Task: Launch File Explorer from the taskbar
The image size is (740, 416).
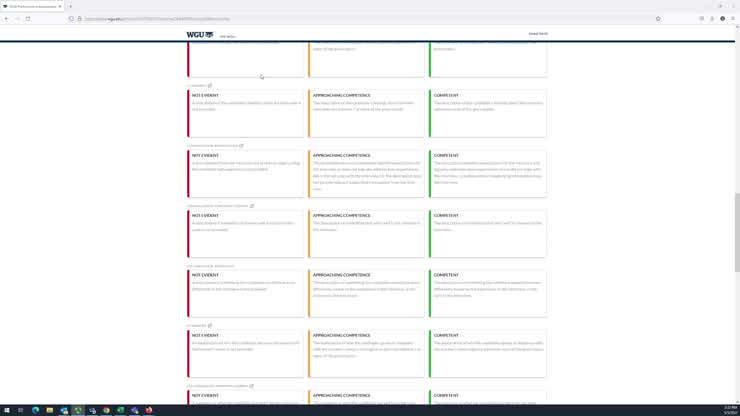Action: pos(49,410)
